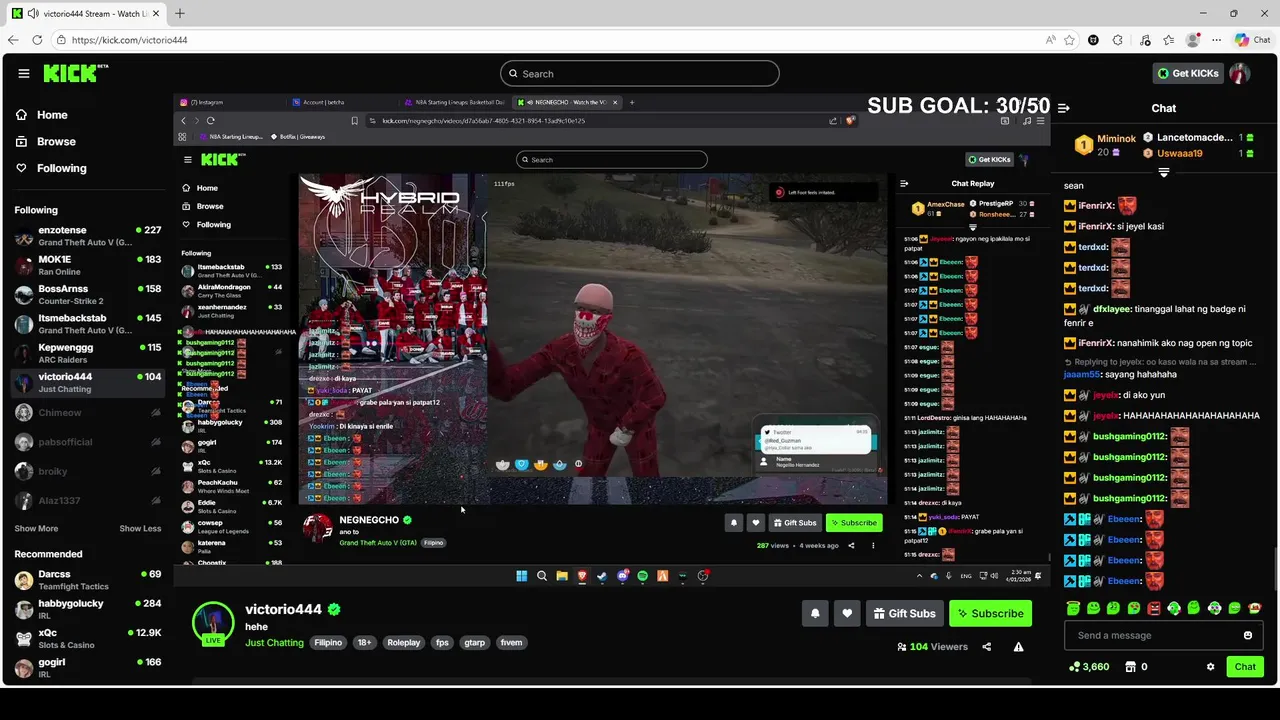Close the victorio444 Stream browser tab
The height and width of the screenshot is (720, 1280).
click(156, 13)
